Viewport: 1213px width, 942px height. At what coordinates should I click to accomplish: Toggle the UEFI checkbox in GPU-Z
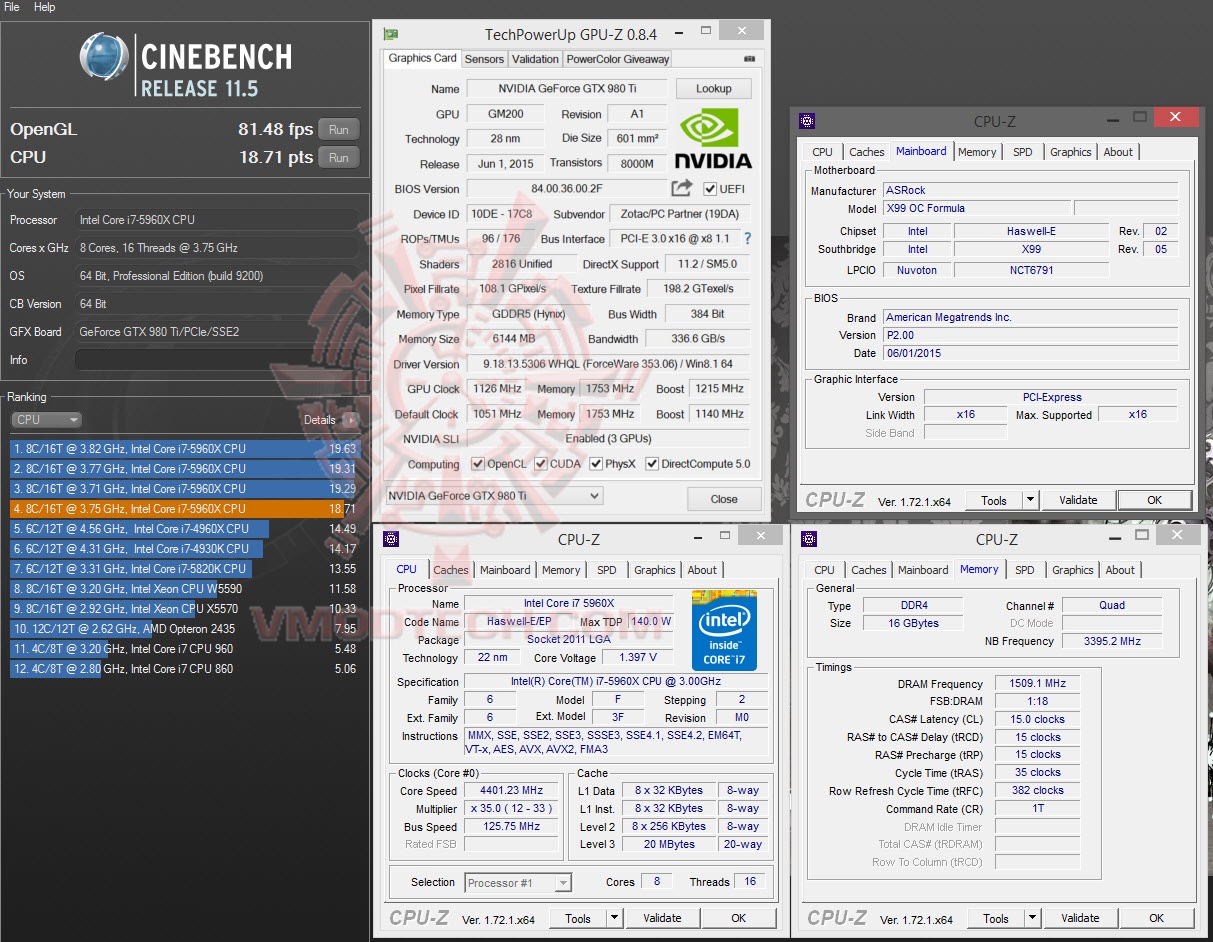click(x=710, y=189)
